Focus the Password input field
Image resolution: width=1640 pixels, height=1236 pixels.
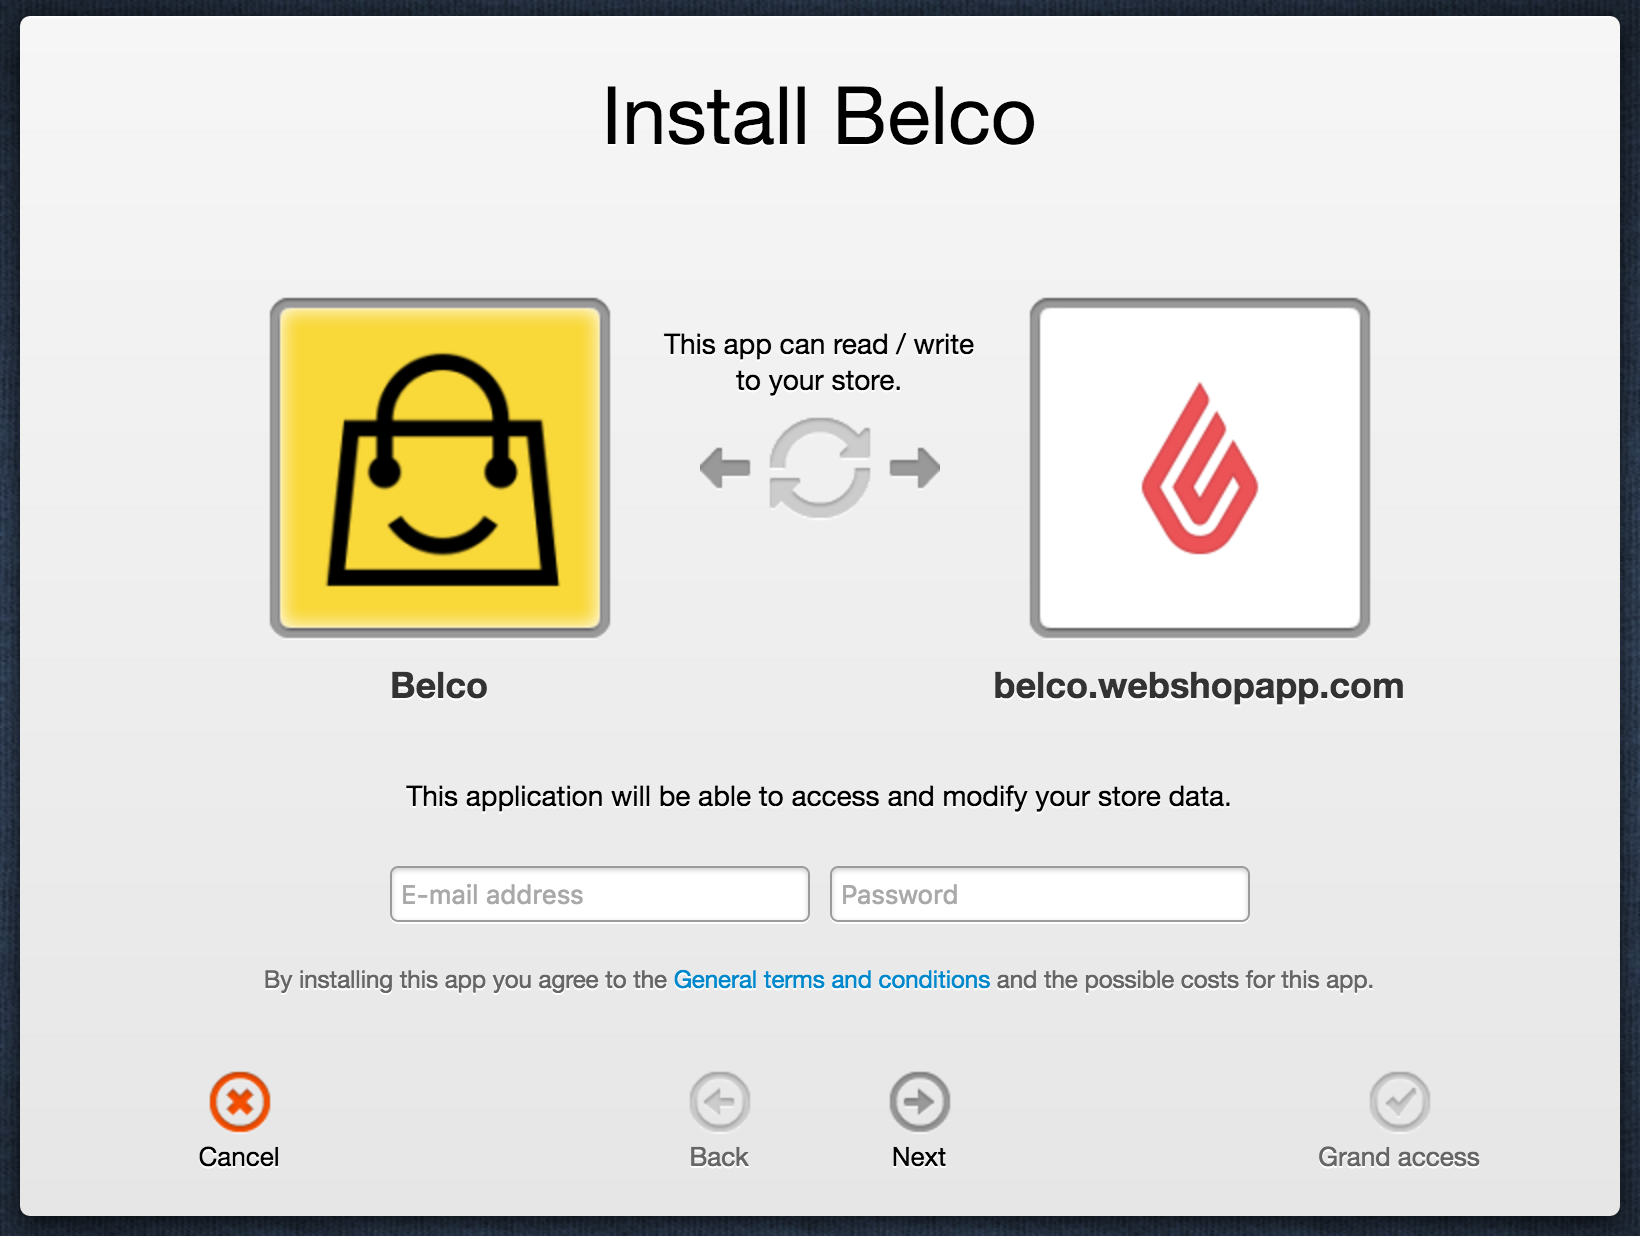1040,894
